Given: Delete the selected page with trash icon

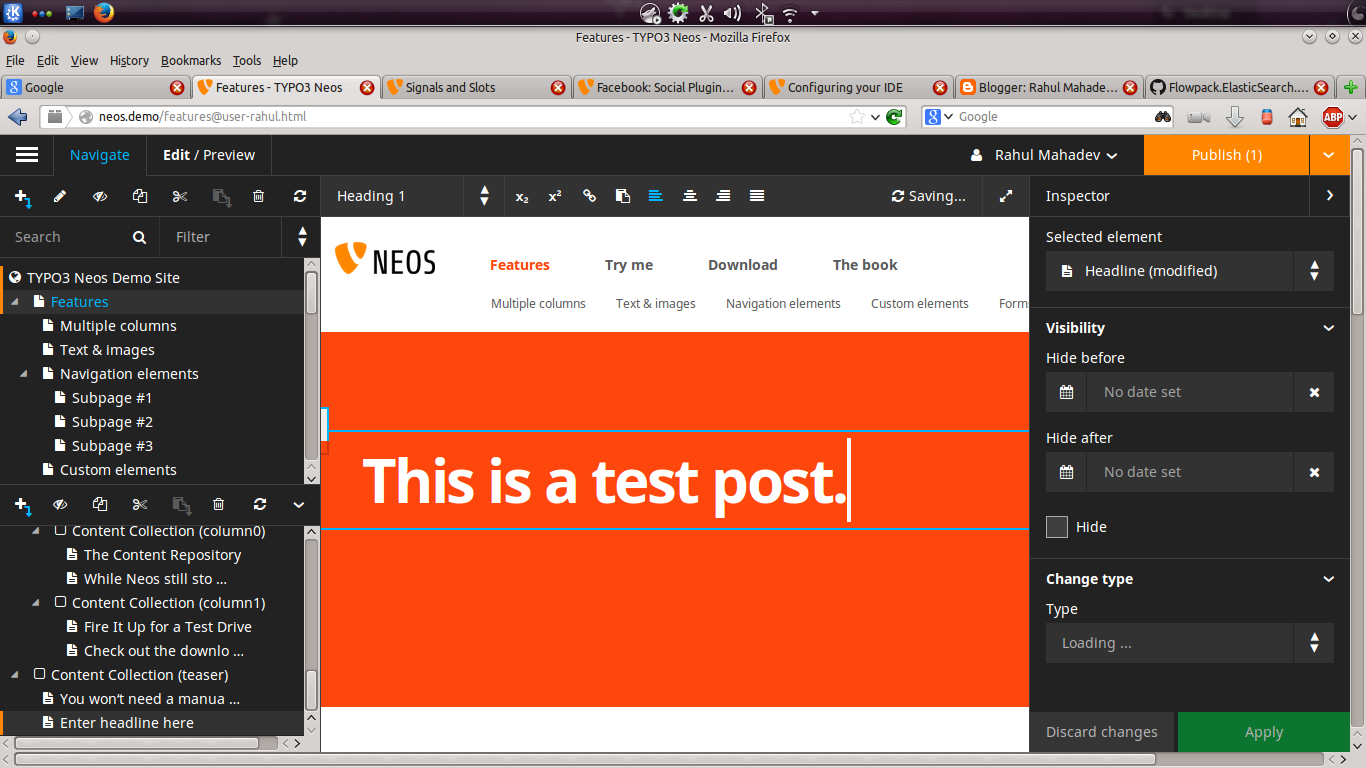Looking at the screenshot, I should pos(259,197).
